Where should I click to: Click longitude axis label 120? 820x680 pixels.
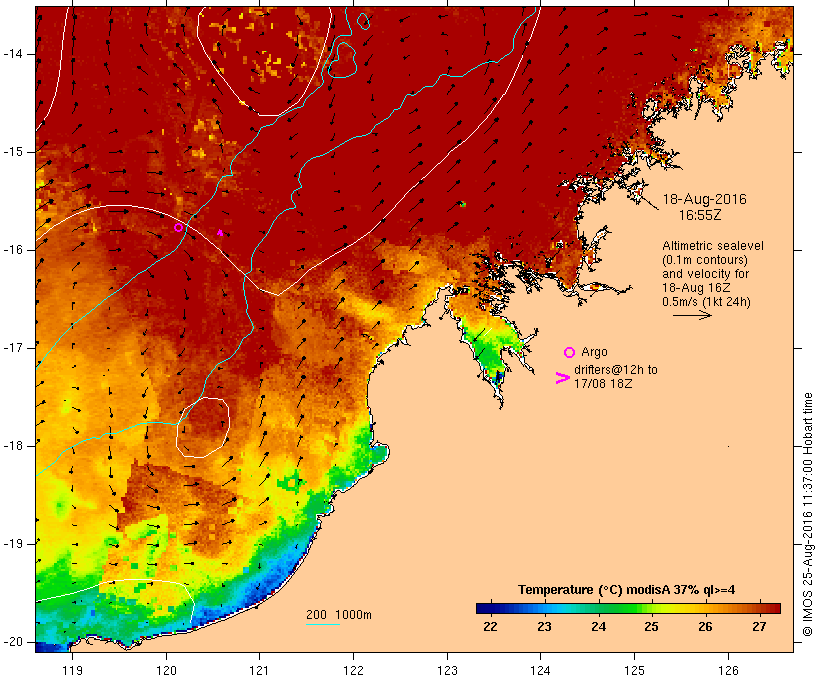coord(166,671)
